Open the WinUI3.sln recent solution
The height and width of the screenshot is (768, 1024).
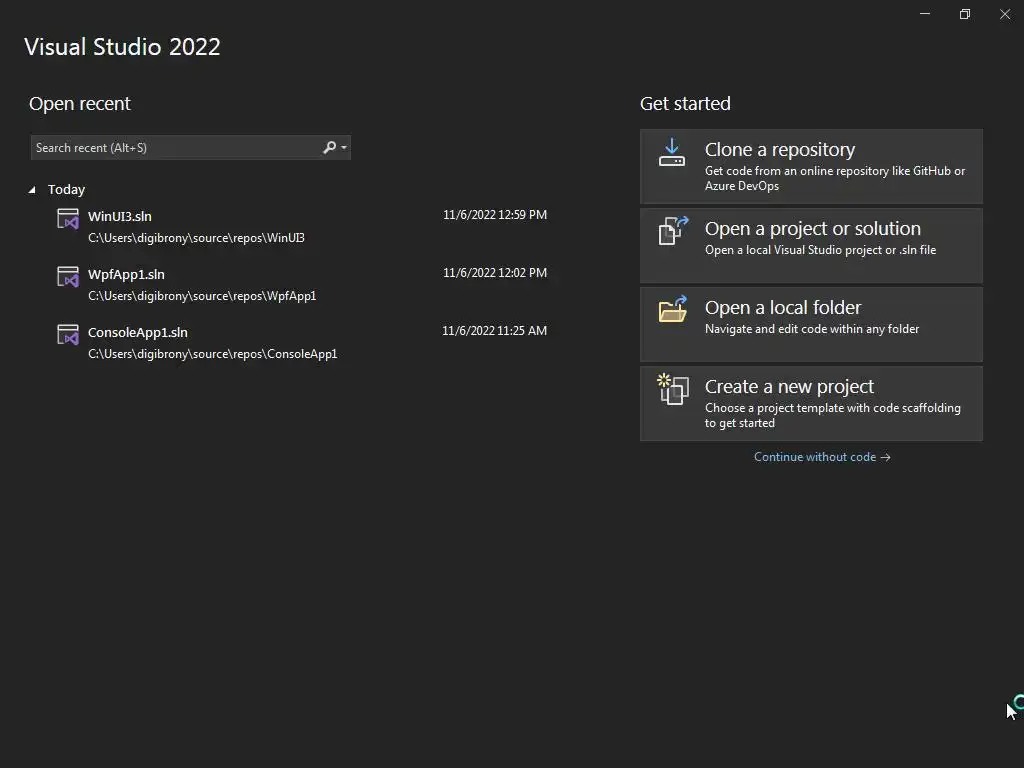pyautogui.click(x=302, y=227)
